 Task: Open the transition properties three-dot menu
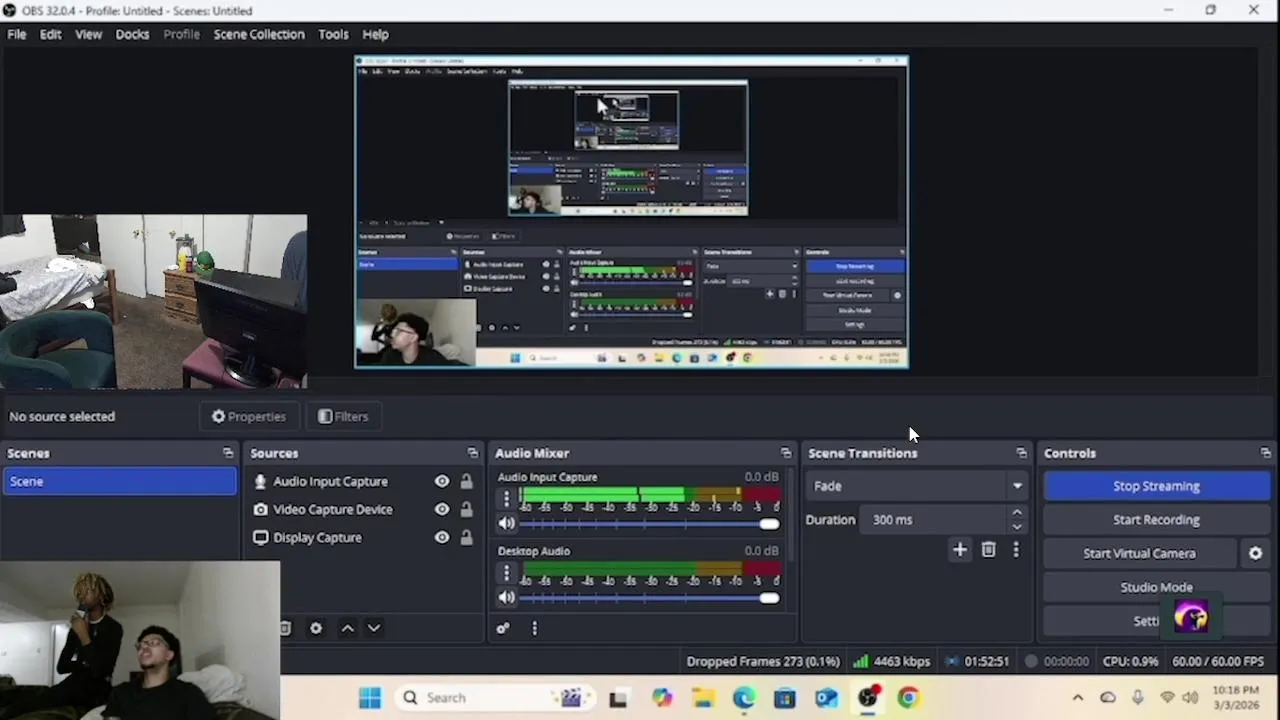pyautogui.click(x=1016, y=549)
